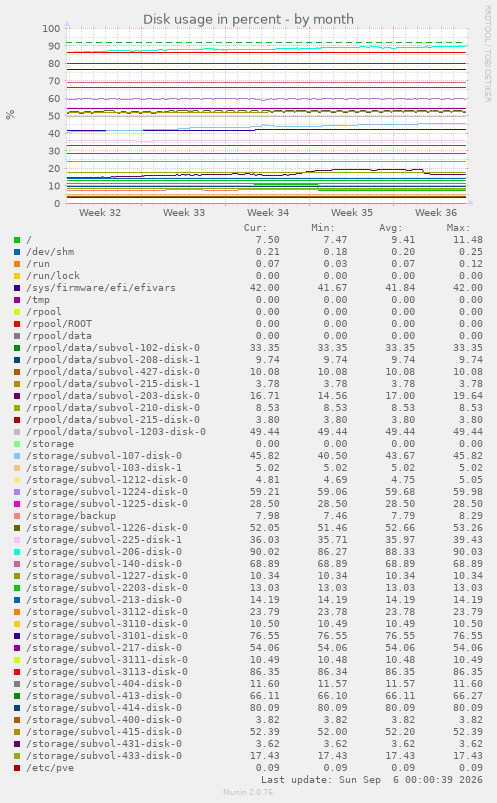Click the 19.64 max value for subvol-203-disk-0
Viewport: 497px width, 803px height.
click(x=467, y=396)
